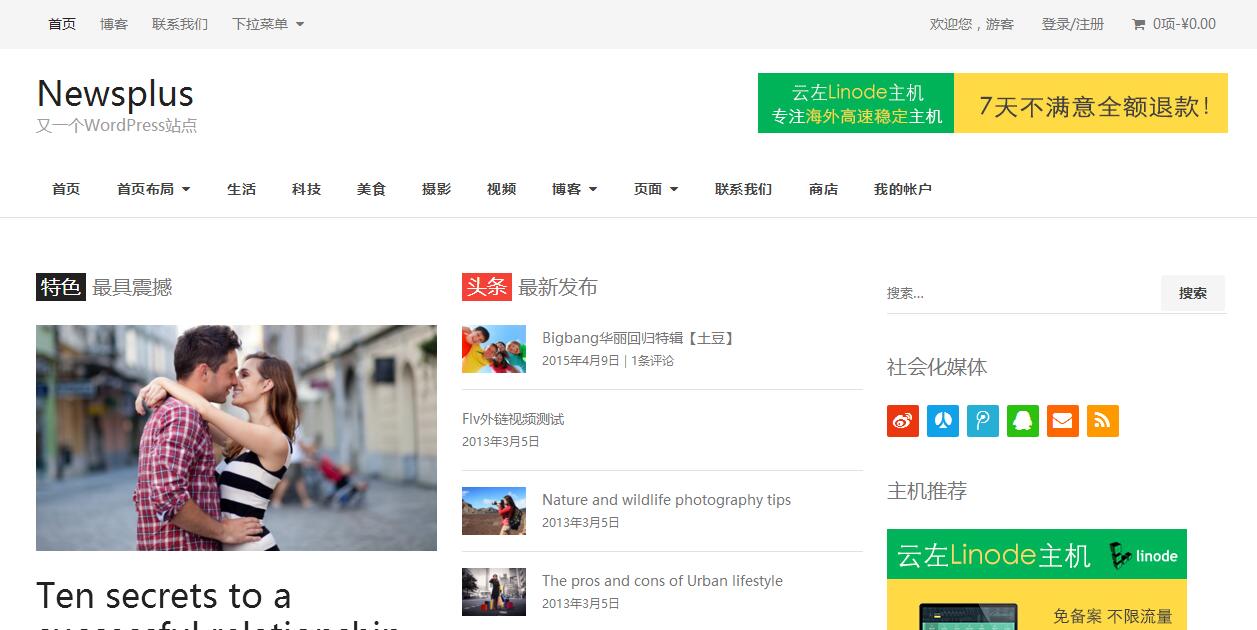Open 联系我们 in main navigation

[x=743, y=189]
